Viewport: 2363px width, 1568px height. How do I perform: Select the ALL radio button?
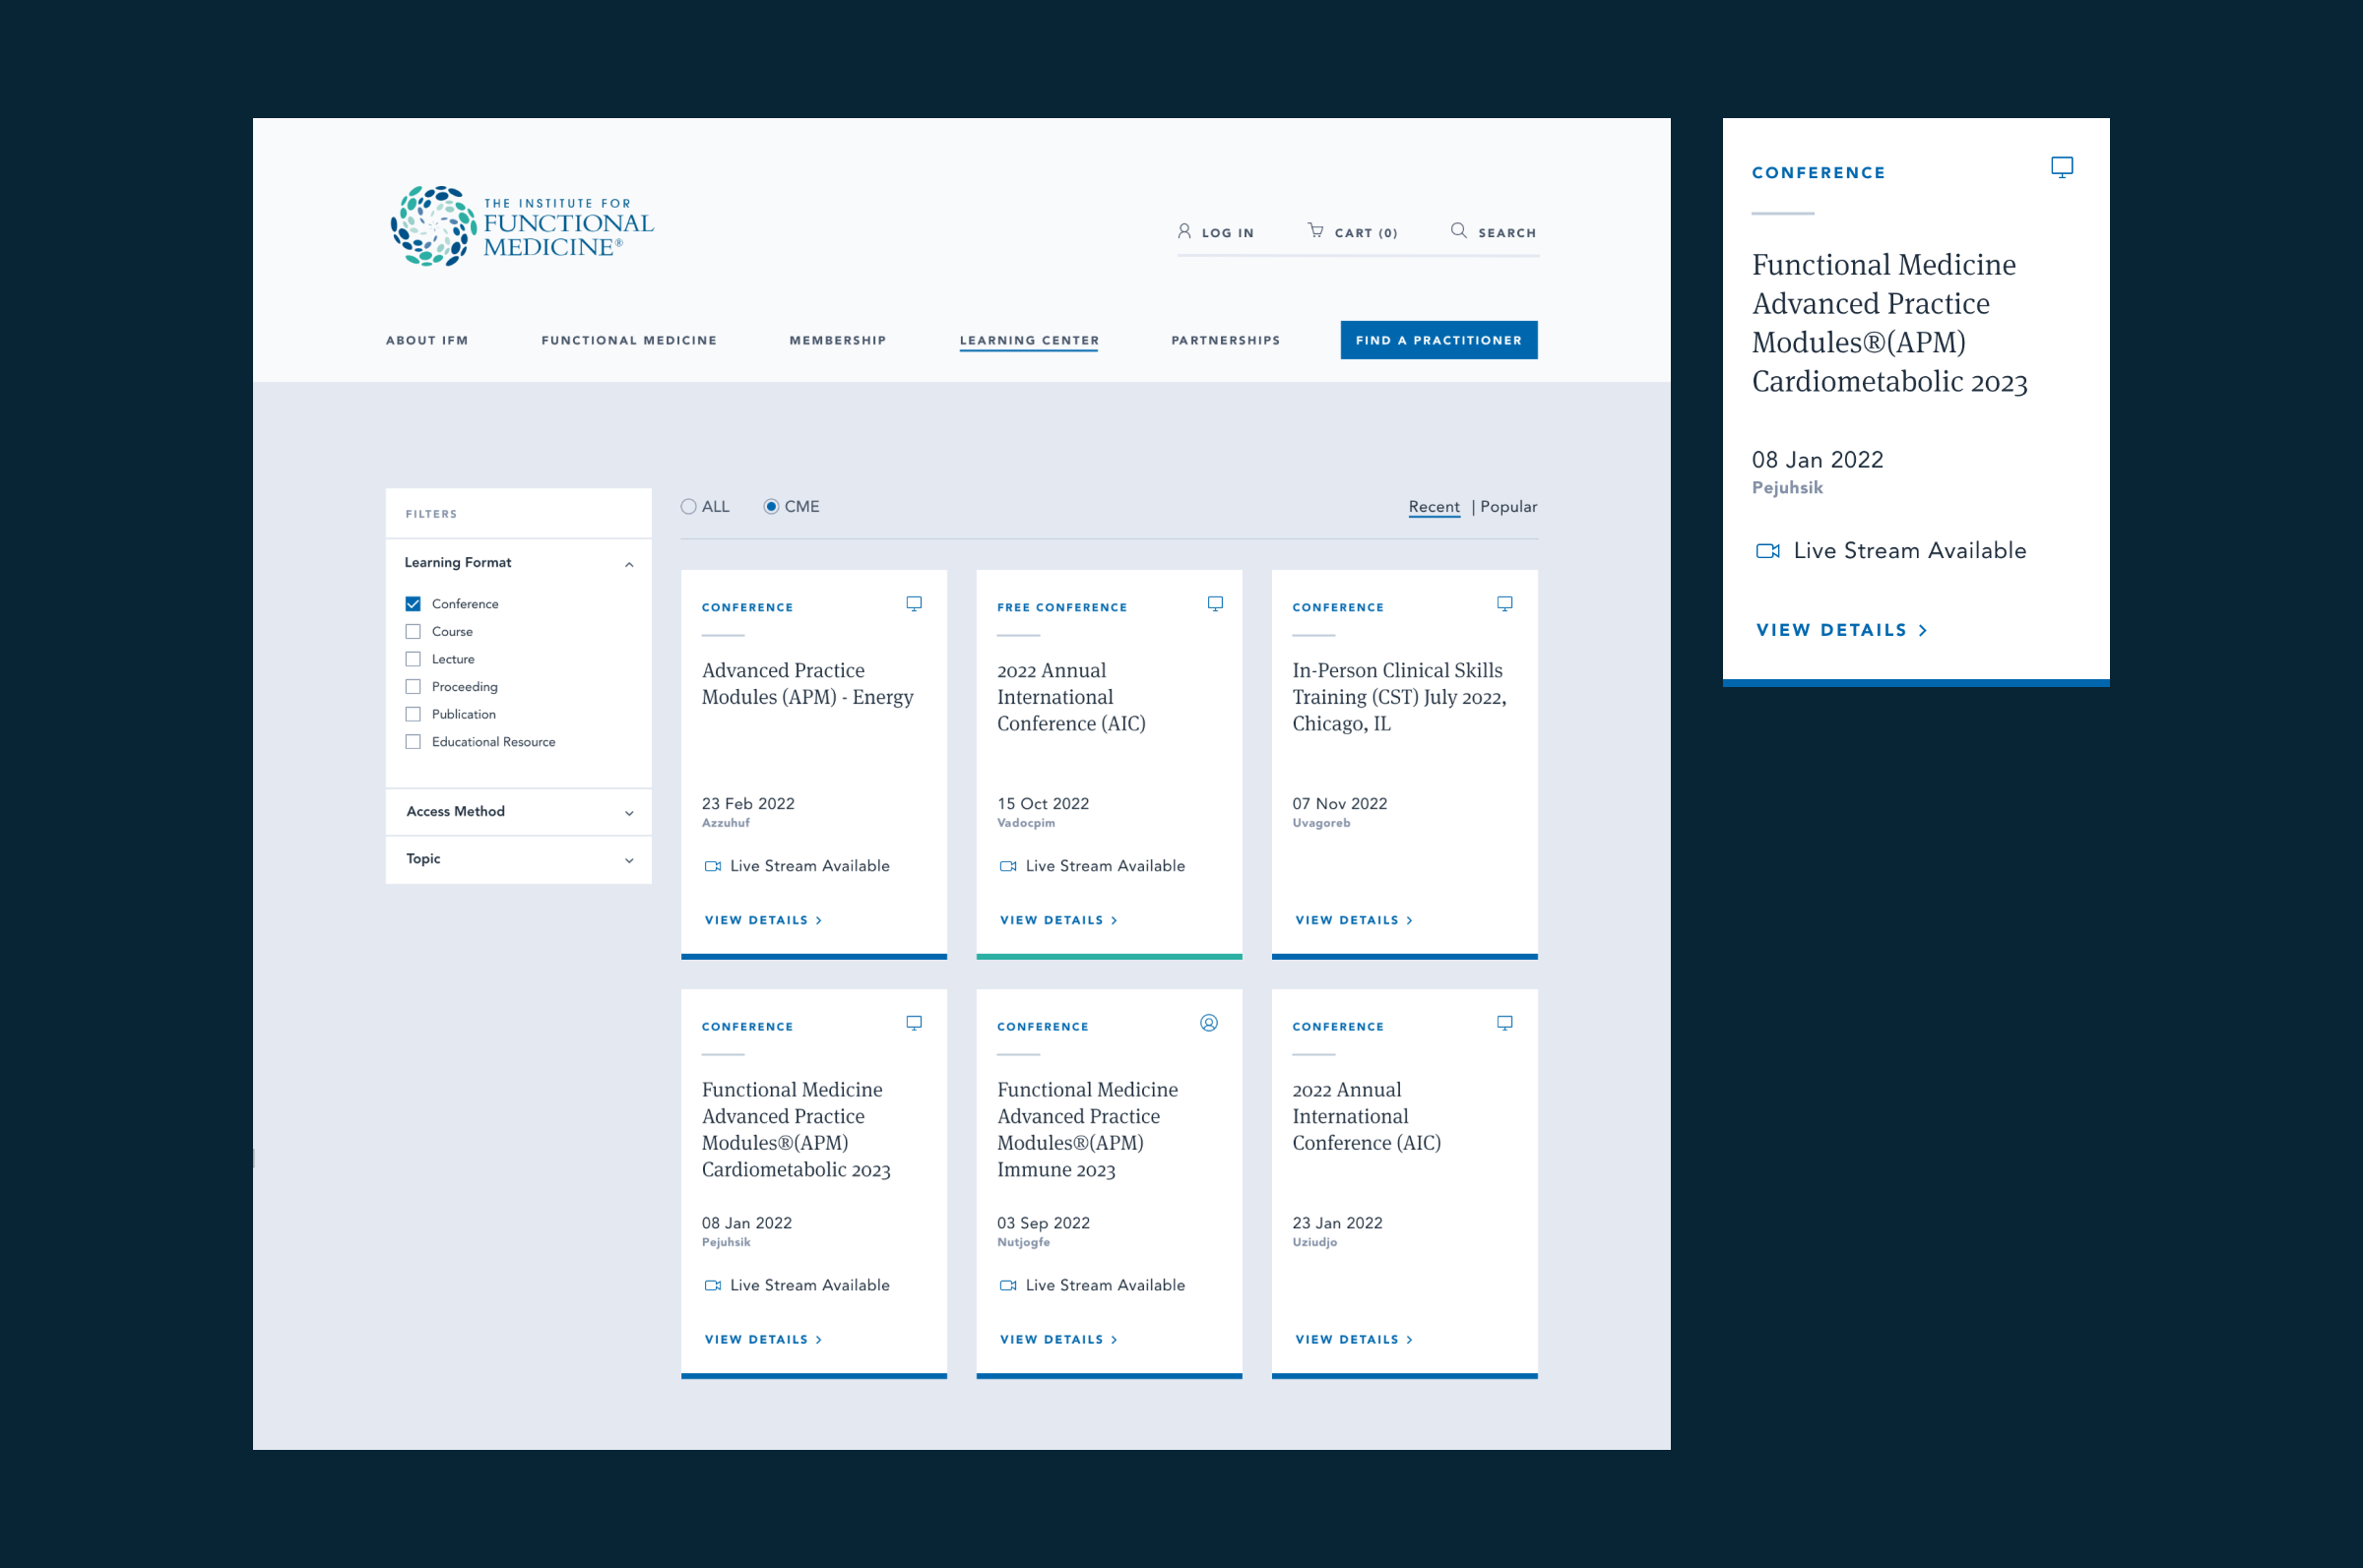coord(689,507)
